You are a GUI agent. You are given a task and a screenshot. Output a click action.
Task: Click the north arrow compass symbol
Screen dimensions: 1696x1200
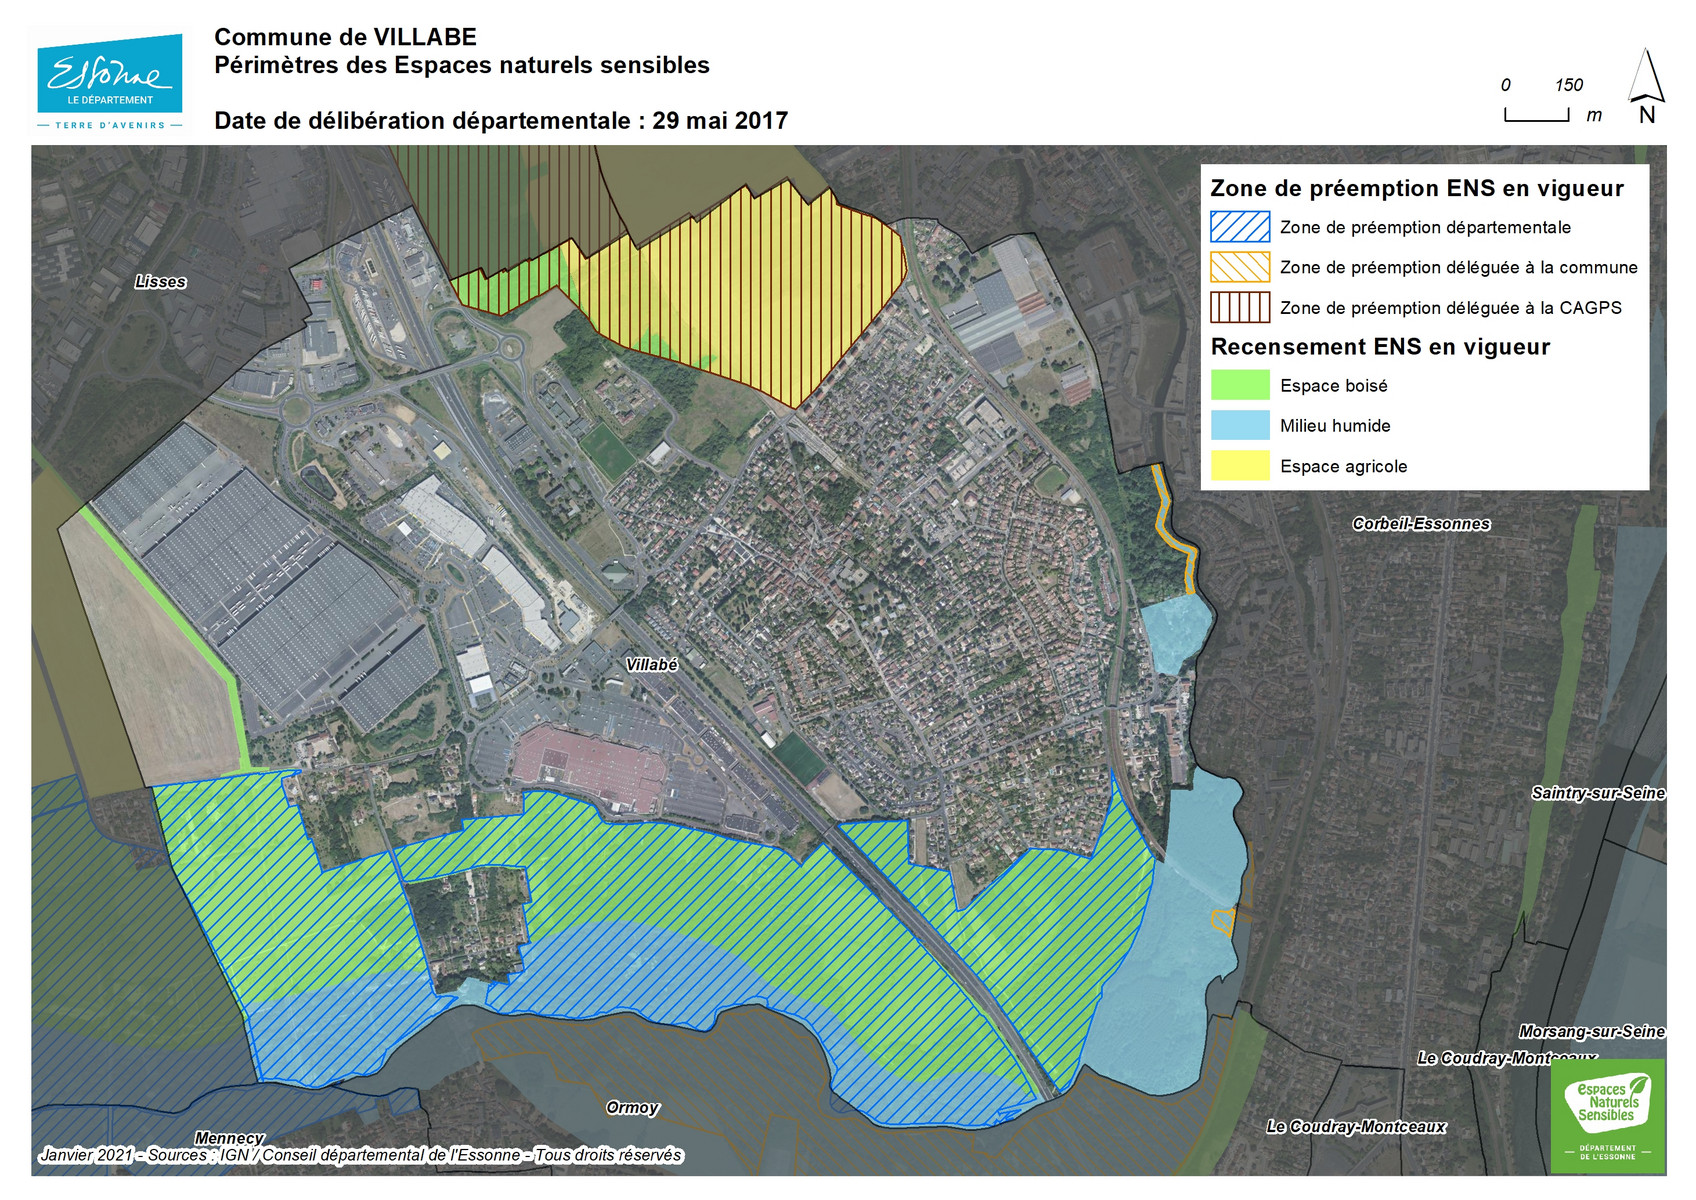click(x=1646, y=86)
